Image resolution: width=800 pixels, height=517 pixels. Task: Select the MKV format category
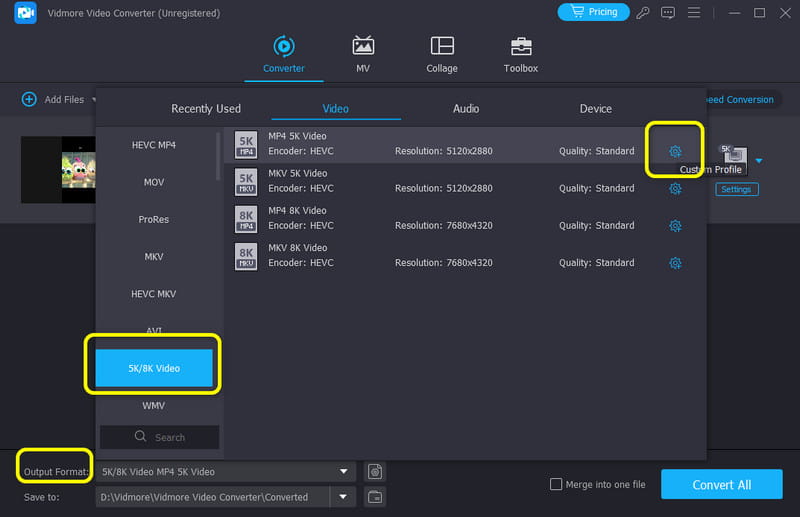point(154,257)
